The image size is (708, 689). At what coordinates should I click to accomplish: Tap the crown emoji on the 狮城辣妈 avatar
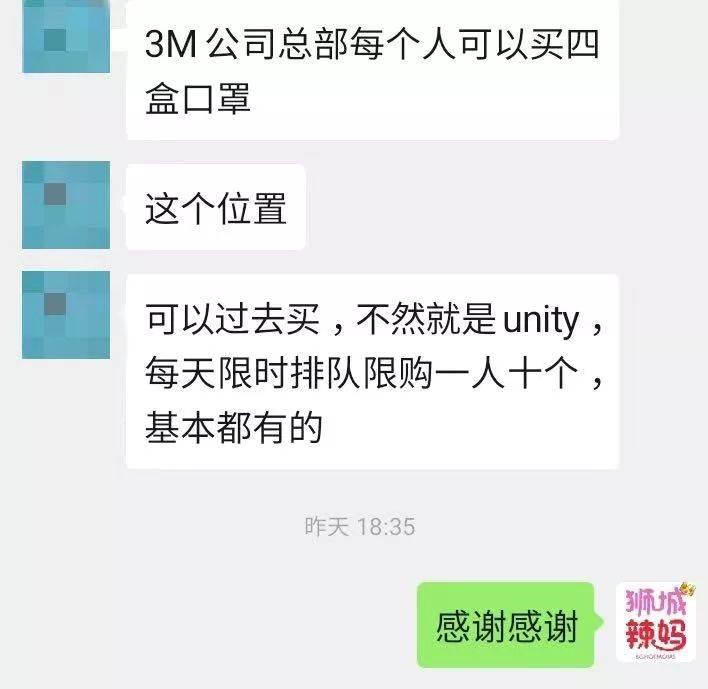click(687, 589)
